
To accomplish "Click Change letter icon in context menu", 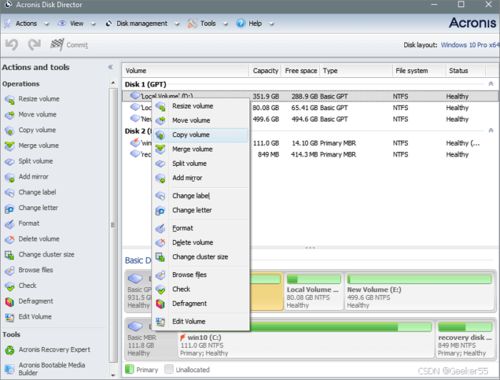I will [160, 211].
